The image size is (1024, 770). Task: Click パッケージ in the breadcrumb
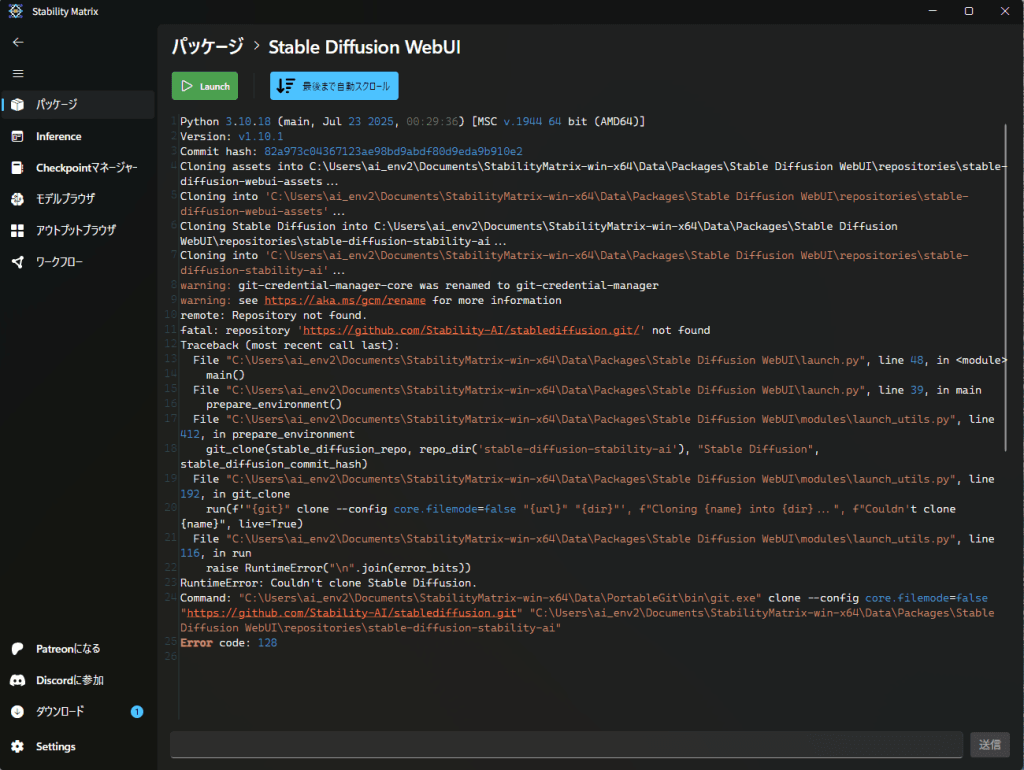click(x=207, y=47)
